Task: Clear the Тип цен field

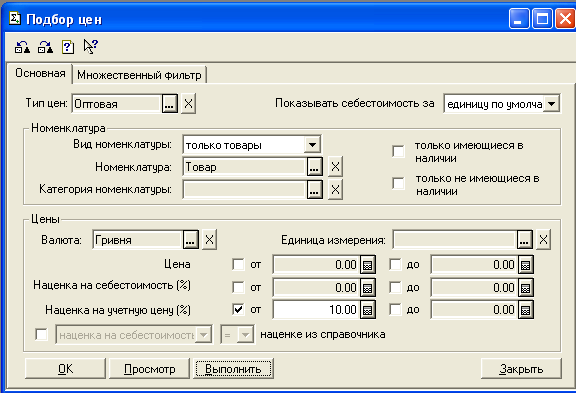Action: point(188,104)
